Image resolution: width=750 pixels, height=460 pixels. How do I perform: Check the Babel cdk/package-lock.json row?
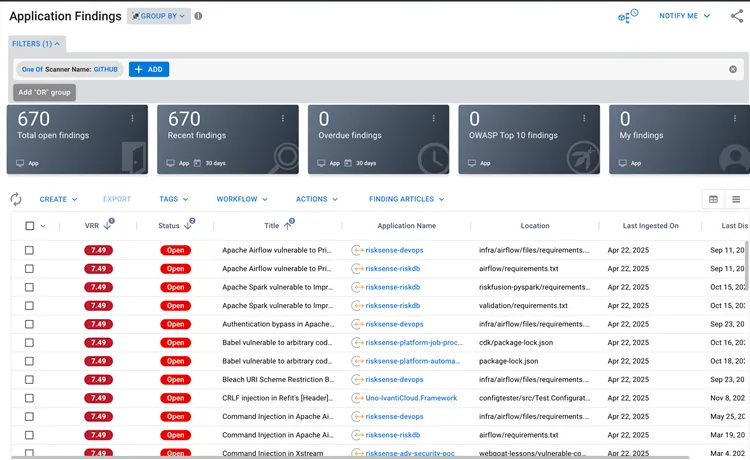pos(29,342)
